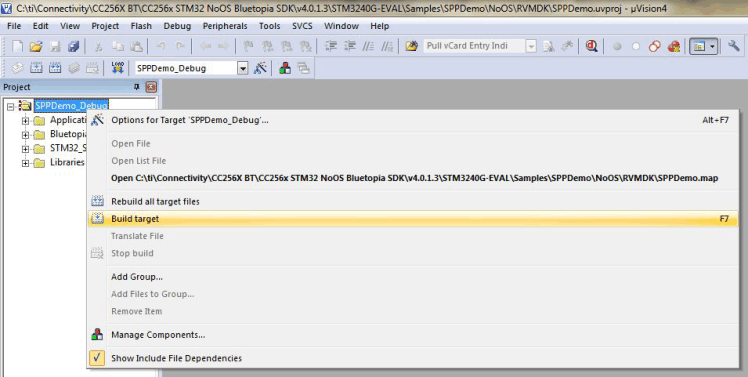Click the Navigate Forwards arrow icon
The height and width of the screenshot is (377, 748).
pos(223,46)
